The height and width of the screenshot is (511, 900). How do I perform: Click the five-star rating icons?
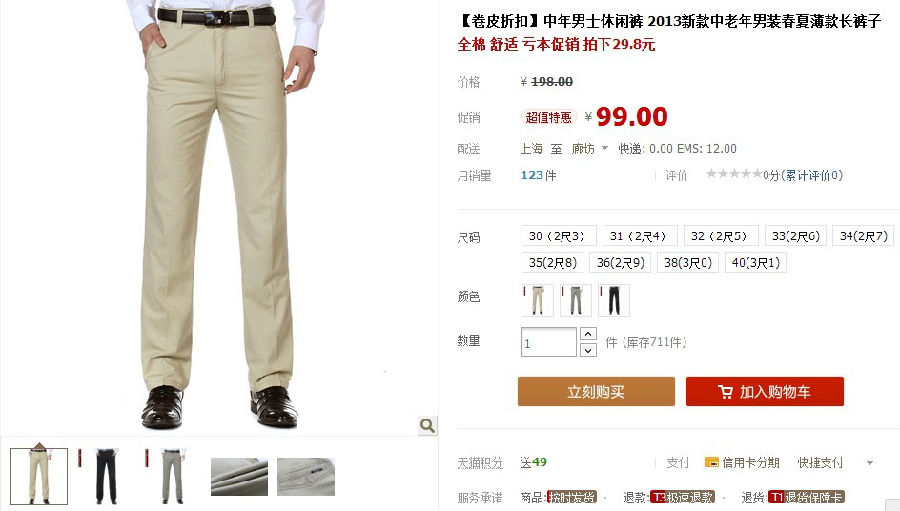(x=734, y=174)
